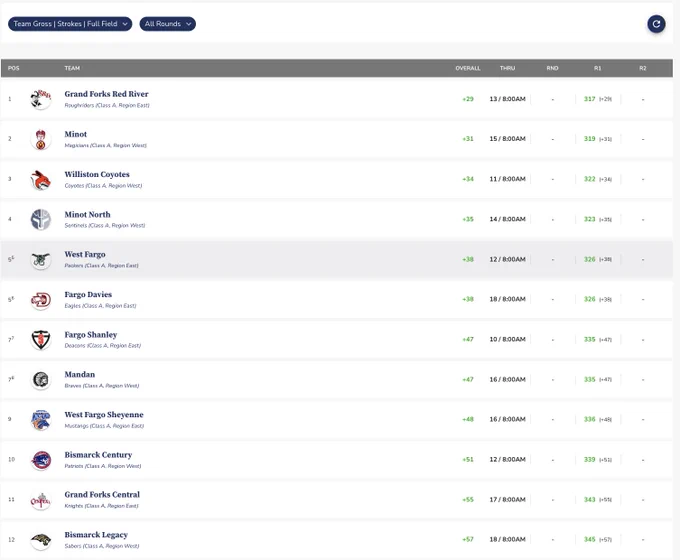This screenshot has height=560, width=680.
Task: Open the Fargo Davies team link
Action: click(88, 295)
